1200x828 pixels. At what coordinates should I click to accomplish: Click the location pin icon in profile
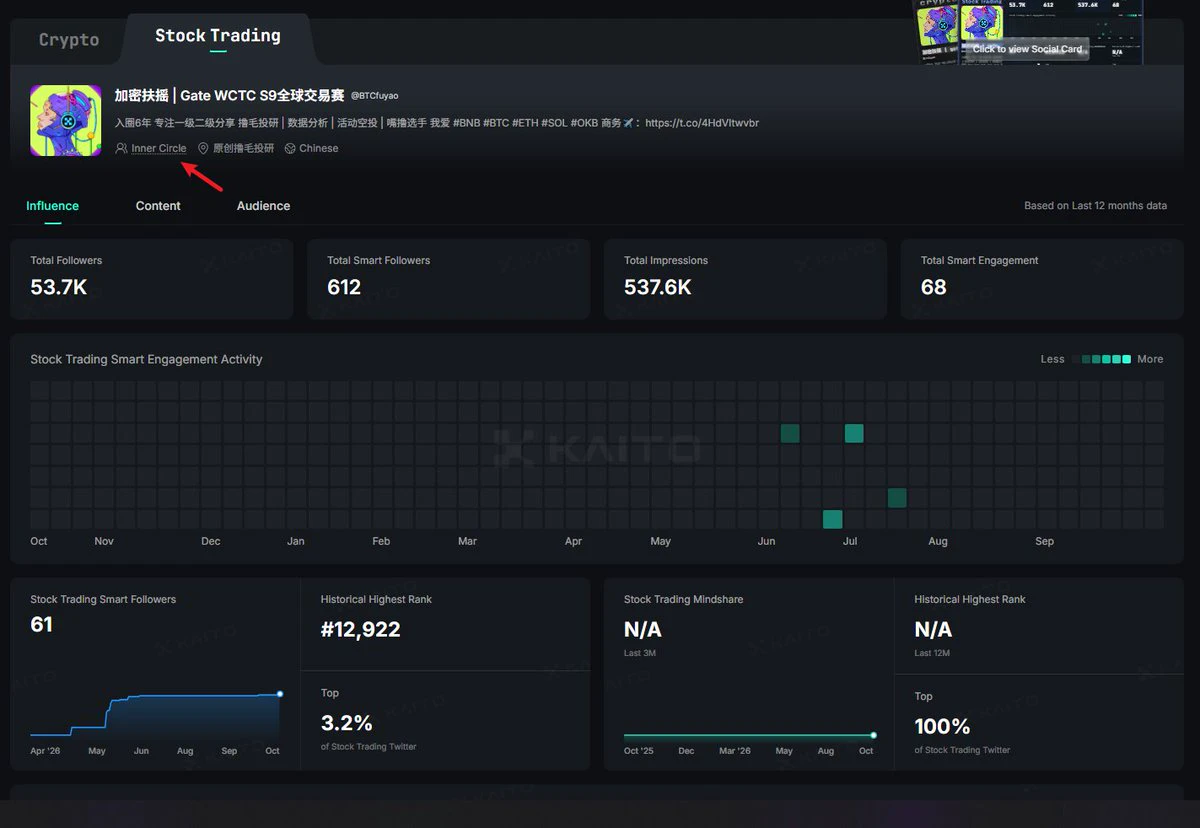click(203, 148)
